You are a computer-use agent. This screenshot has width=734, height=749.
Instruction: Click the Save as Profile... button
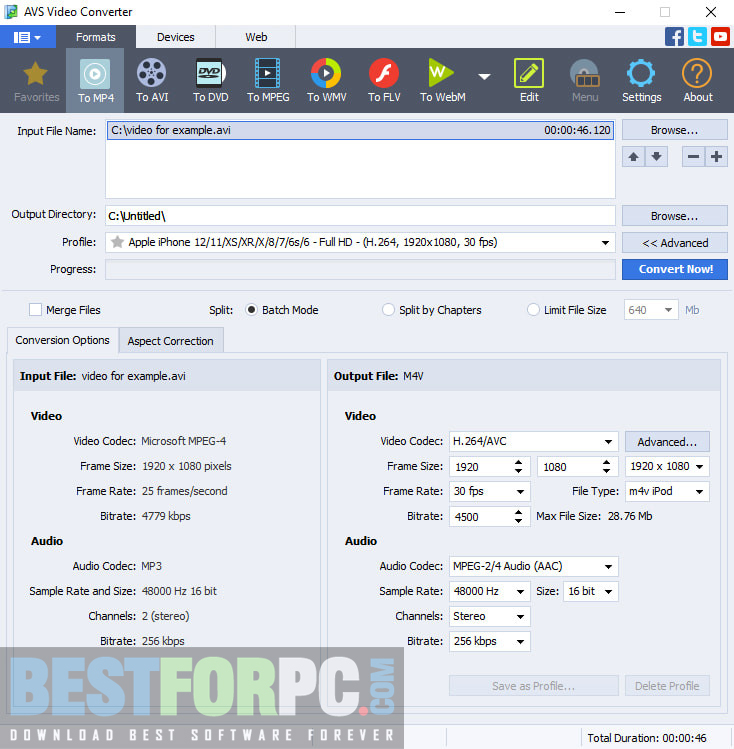tap(533, 686)
